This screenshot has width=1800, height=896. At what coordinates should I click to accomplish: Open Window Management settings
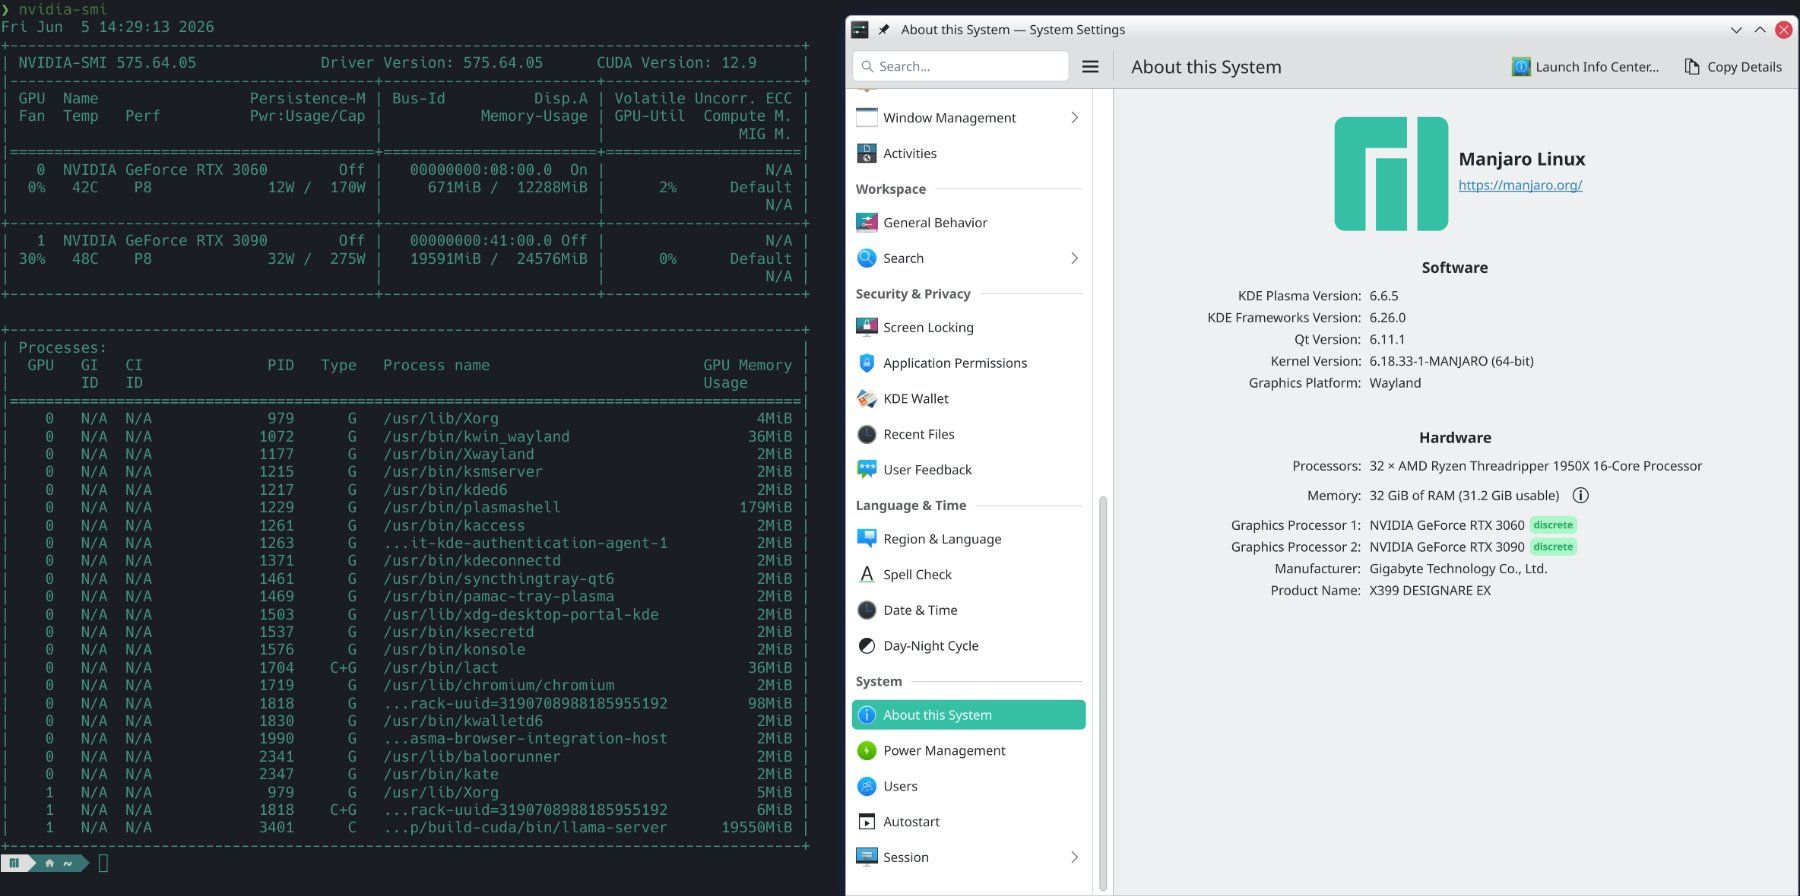pos(968,117)
